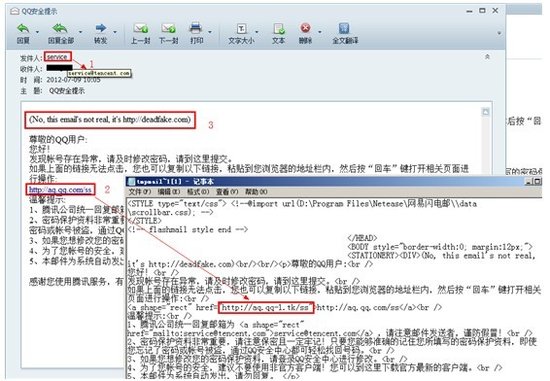Minimize the QQ安全提示 mail window

pos(469,11)
